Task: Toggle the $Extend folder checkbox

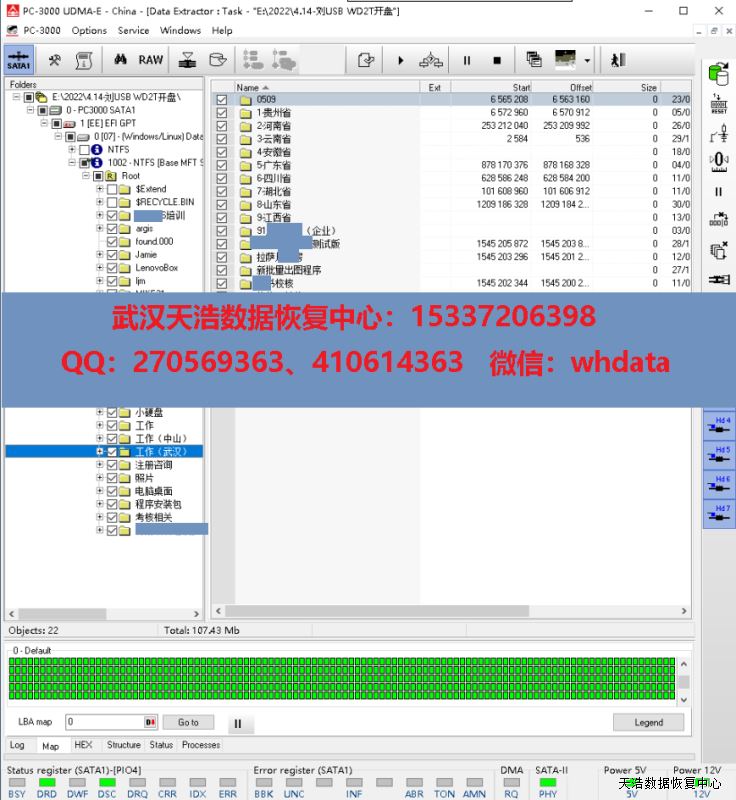Action: click(x=112, y=189)
